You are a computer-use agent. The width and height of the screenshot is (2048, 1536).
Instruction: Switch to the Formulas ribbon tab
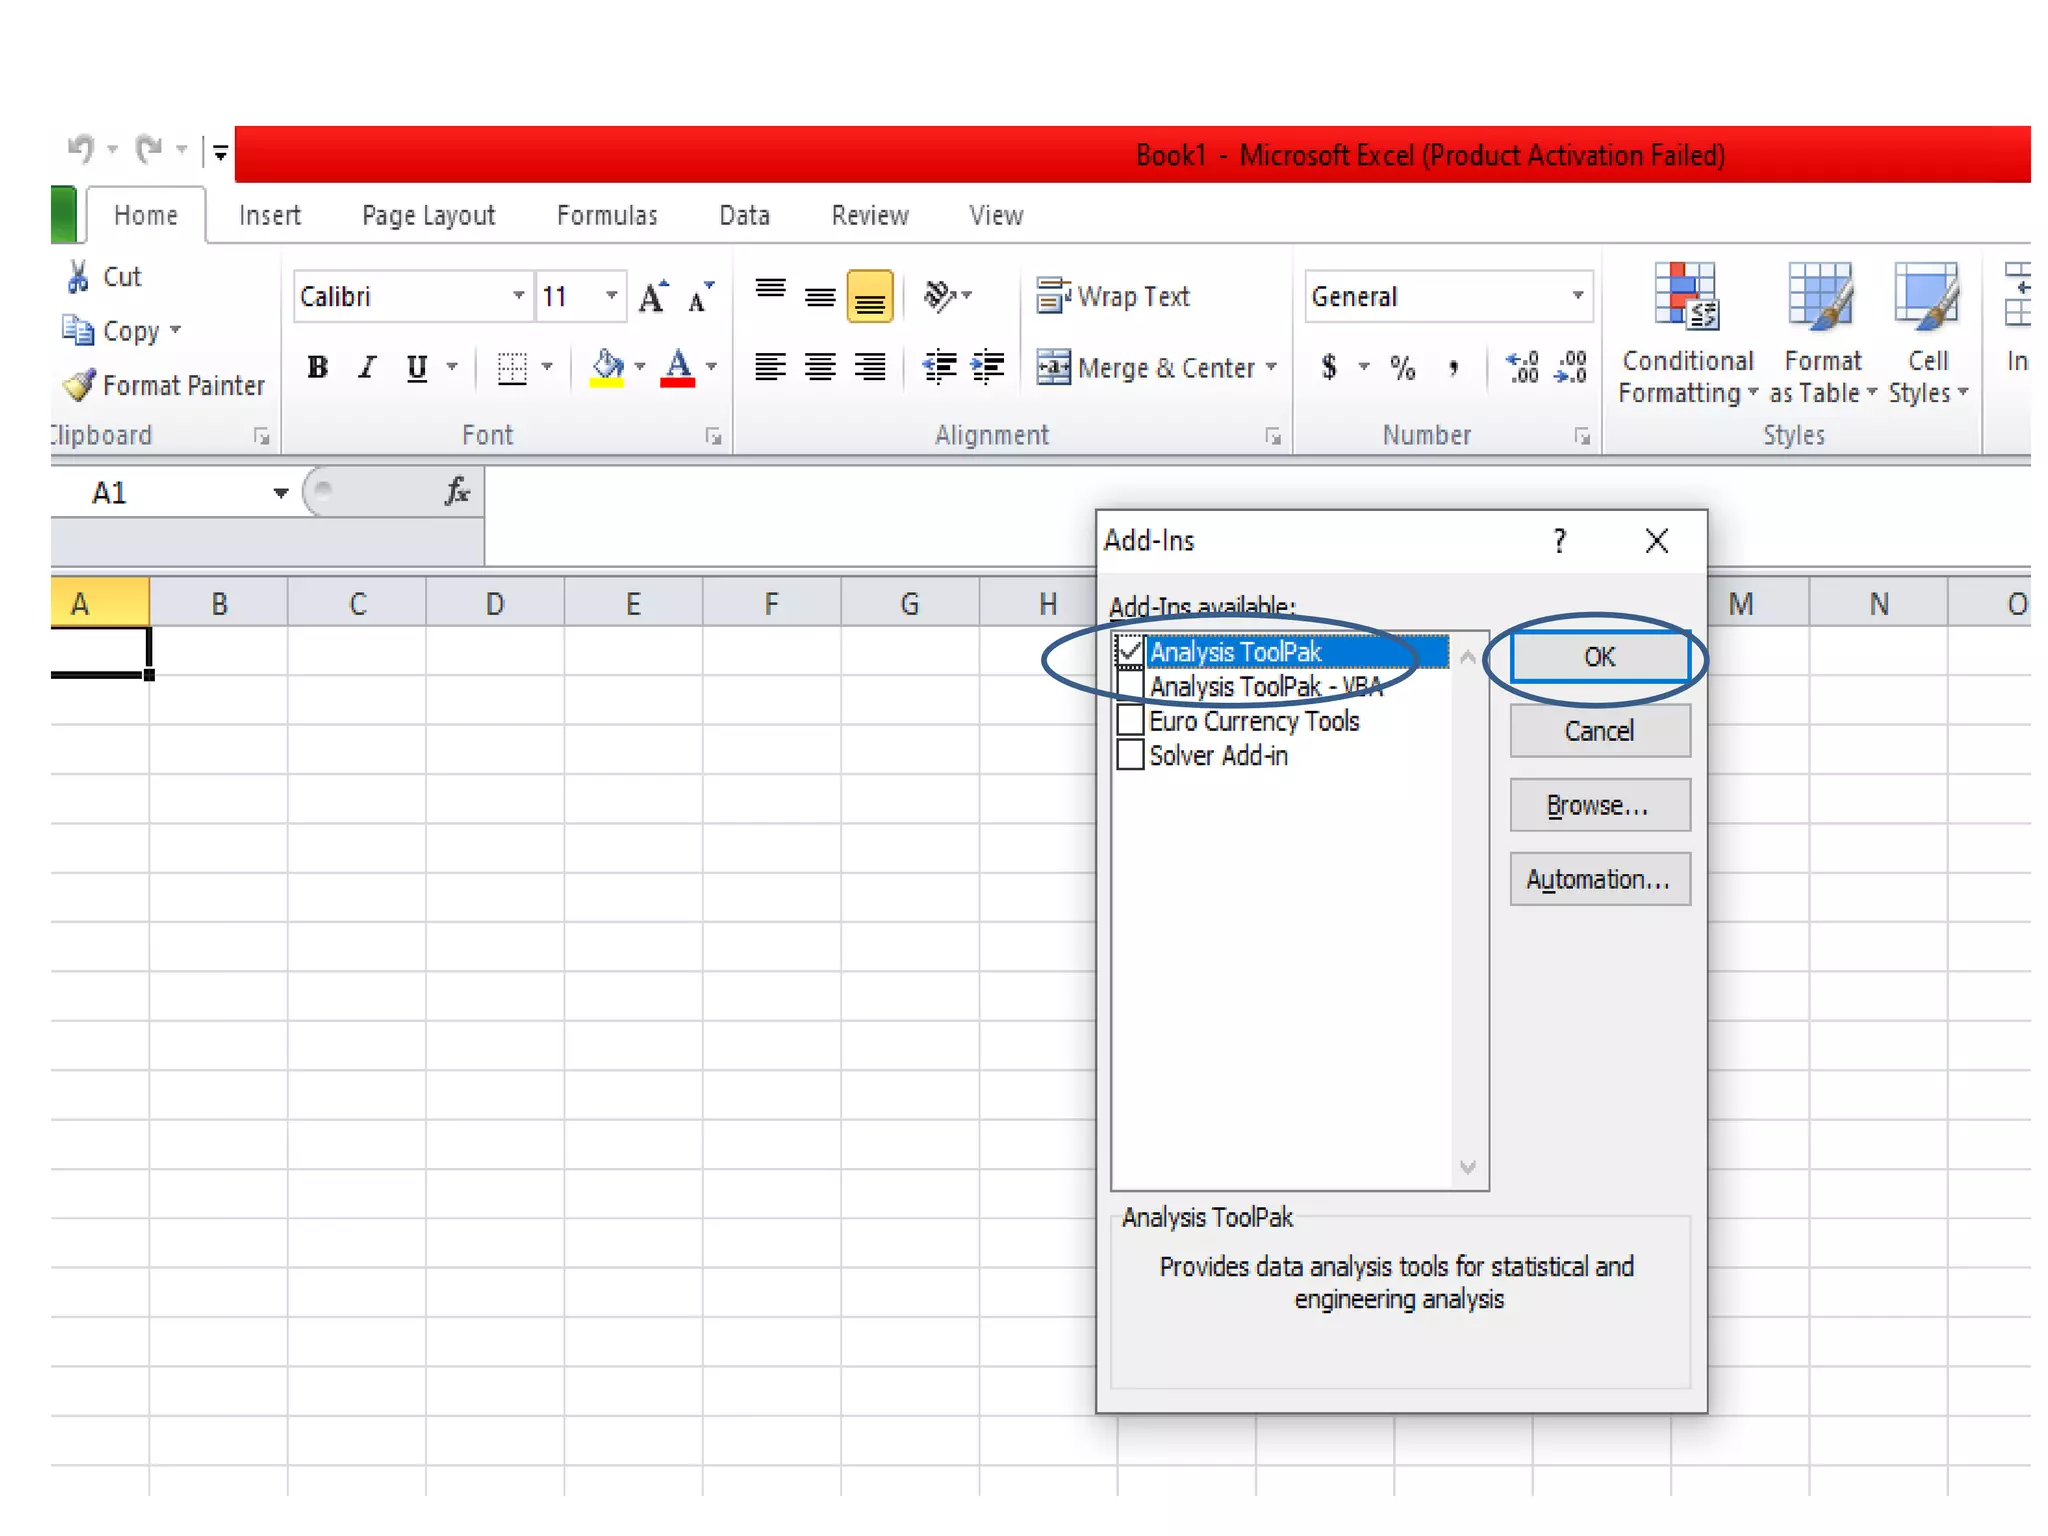pos(607,215)
